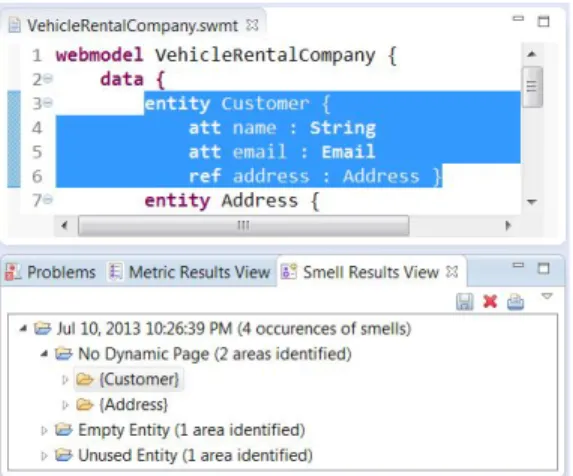This screenshot has height=476, width=573.
Task: Click the print icon in Smell Results toolbar
Action: click(515, 302)
